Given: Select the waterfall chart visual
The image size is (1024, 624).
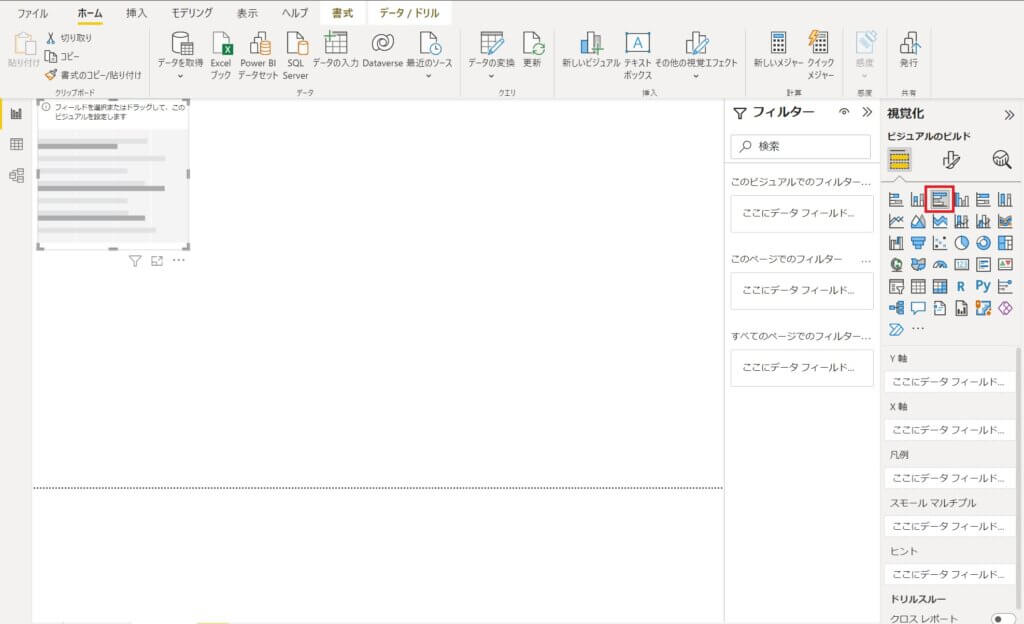Looking at the screenshot, I should [896, 243].
